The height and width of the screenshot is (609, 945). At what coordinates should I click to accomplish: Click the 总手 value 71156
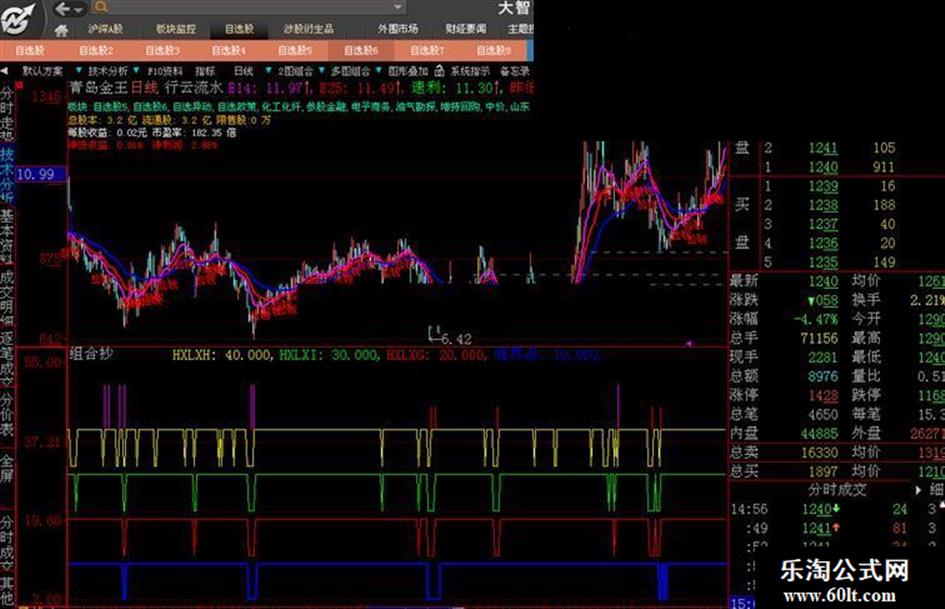click(x=819, y=338)
